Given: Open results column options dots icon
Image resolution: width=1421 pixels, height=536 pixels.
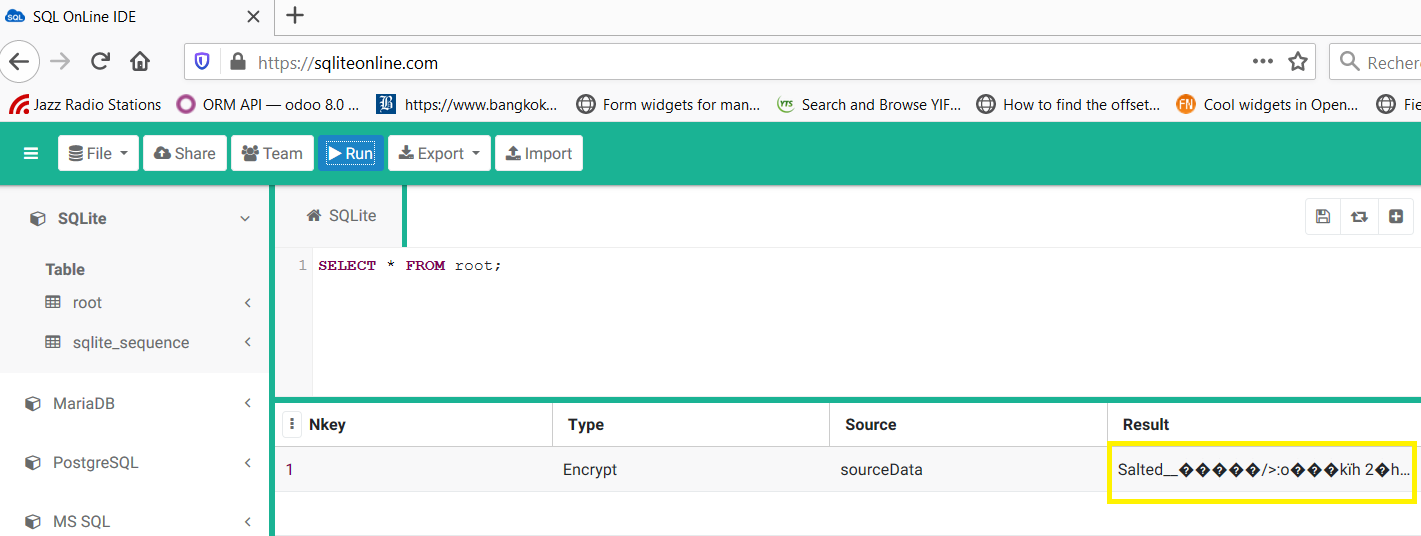Looking at the screenshot, I should [x=292, y=424].
